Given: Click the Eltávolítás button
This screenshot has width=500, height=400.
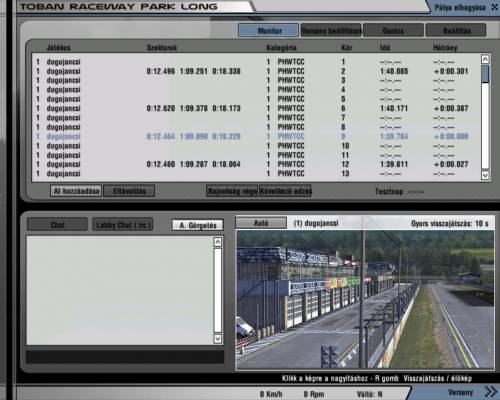Looking at the screenshot, I should pyautogui.click(x=129, y=191).
